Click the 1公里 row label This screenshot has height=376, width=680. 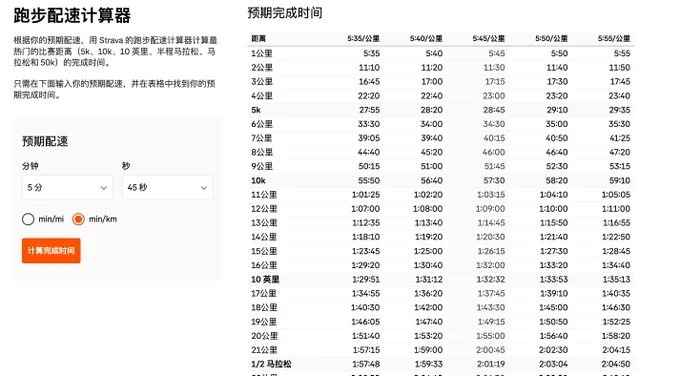tap(262, 53)
